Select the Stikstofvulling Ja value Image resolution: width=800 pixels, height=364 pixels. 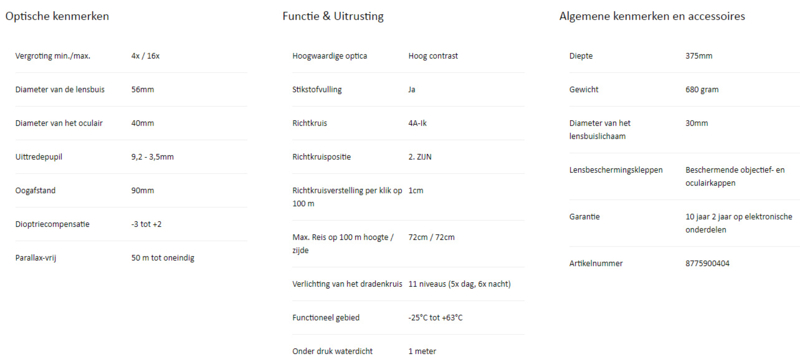click(x=412, y=90)
